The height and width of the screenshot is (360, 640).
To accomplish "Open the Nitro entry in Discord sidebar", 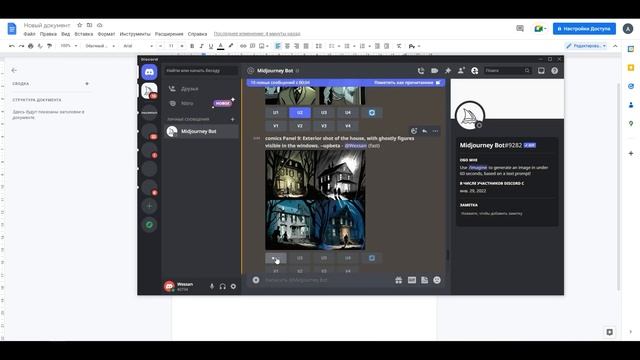I will pos(201,103).
